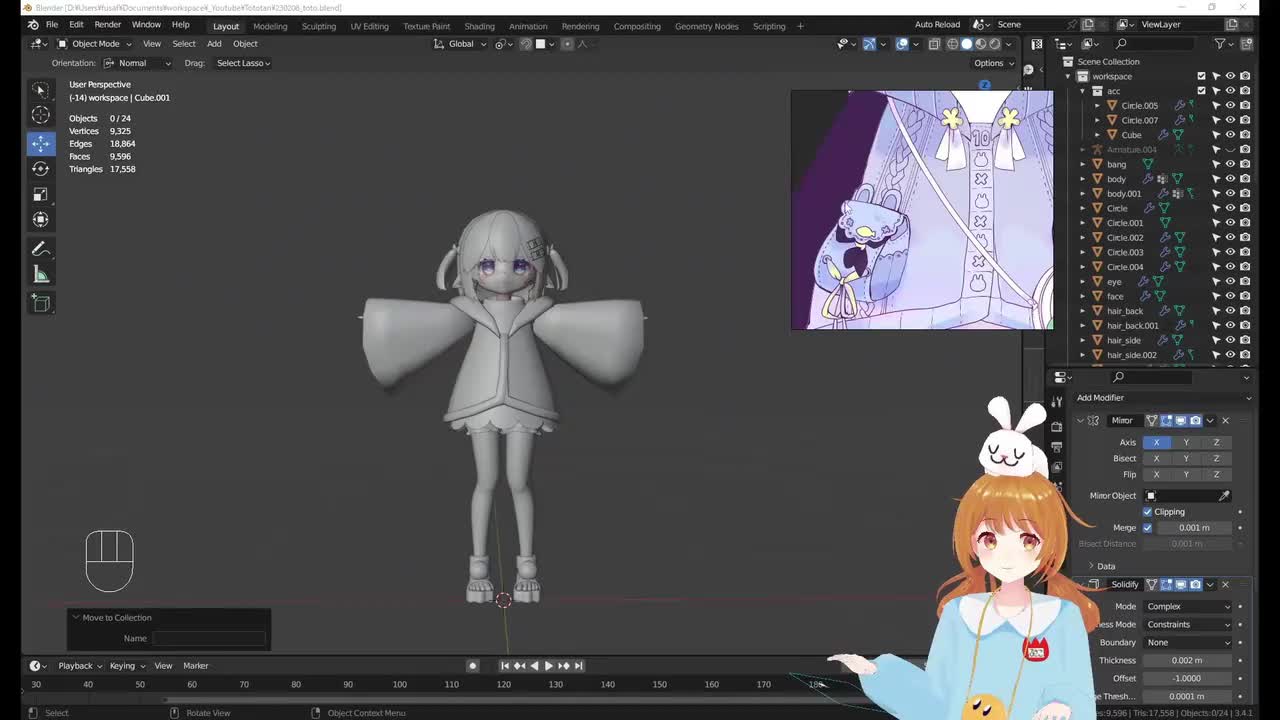The height and width of the screenshot is (720, 1280).
Task: Select the Select Box tool
Action: (x=41, y=90)
